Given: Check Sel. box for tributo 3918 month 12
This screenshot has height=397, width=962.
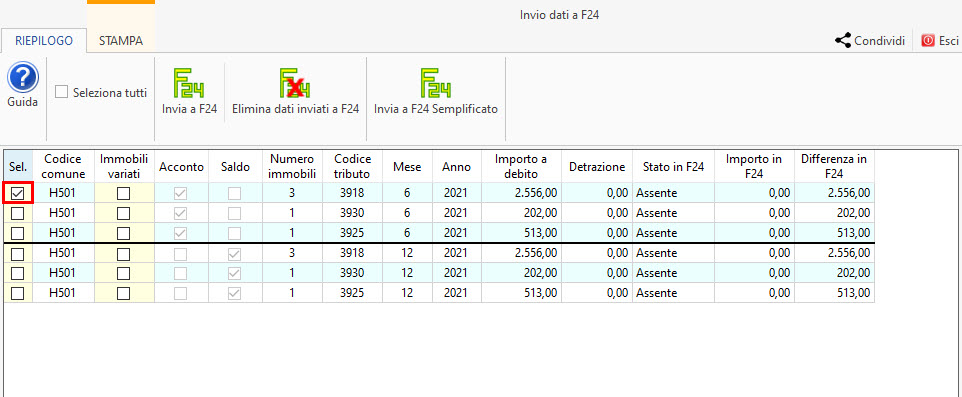Looking at the screenshot, I should pos(18,253).
